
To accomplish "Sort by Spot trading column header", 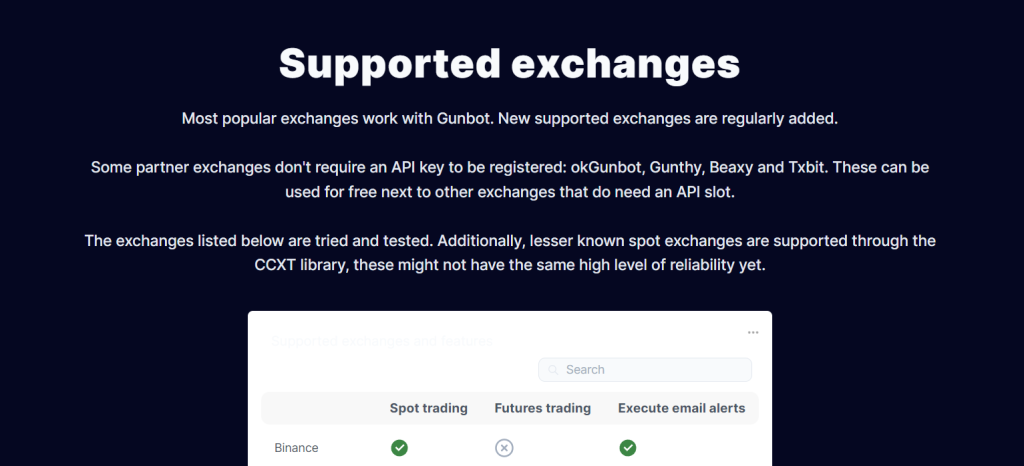I will tap(428, 409).
